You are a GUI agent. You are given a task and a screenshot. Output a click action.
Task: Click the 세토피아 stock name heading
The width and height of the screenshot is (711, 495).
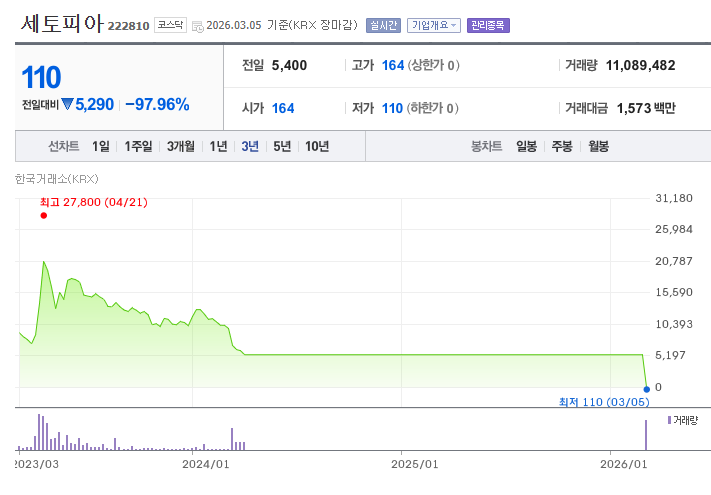click(62, 24)
